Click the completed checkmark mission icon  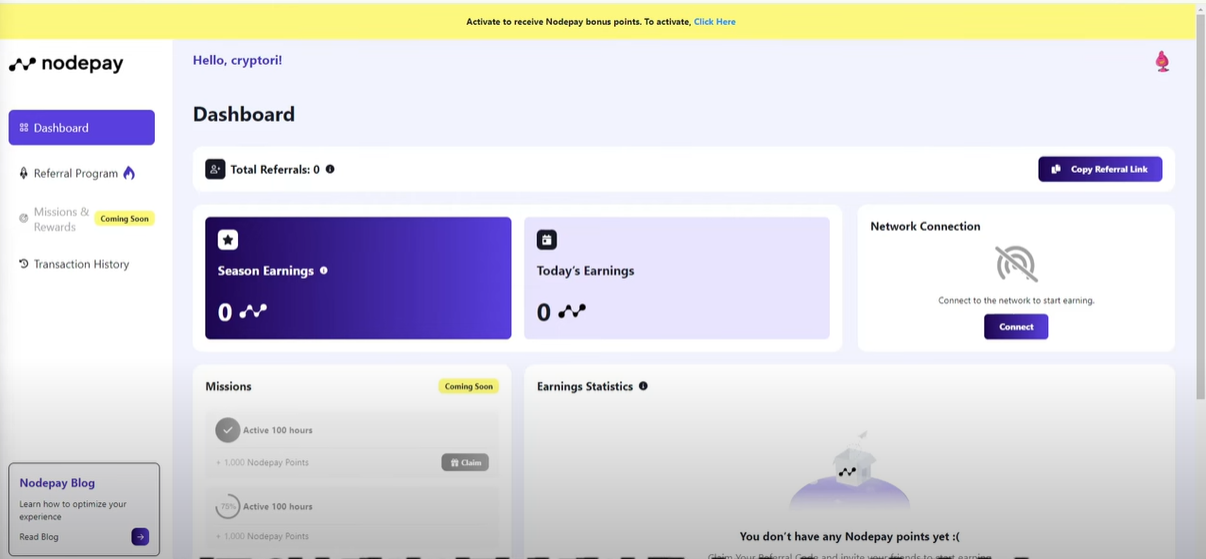(228, 430)
